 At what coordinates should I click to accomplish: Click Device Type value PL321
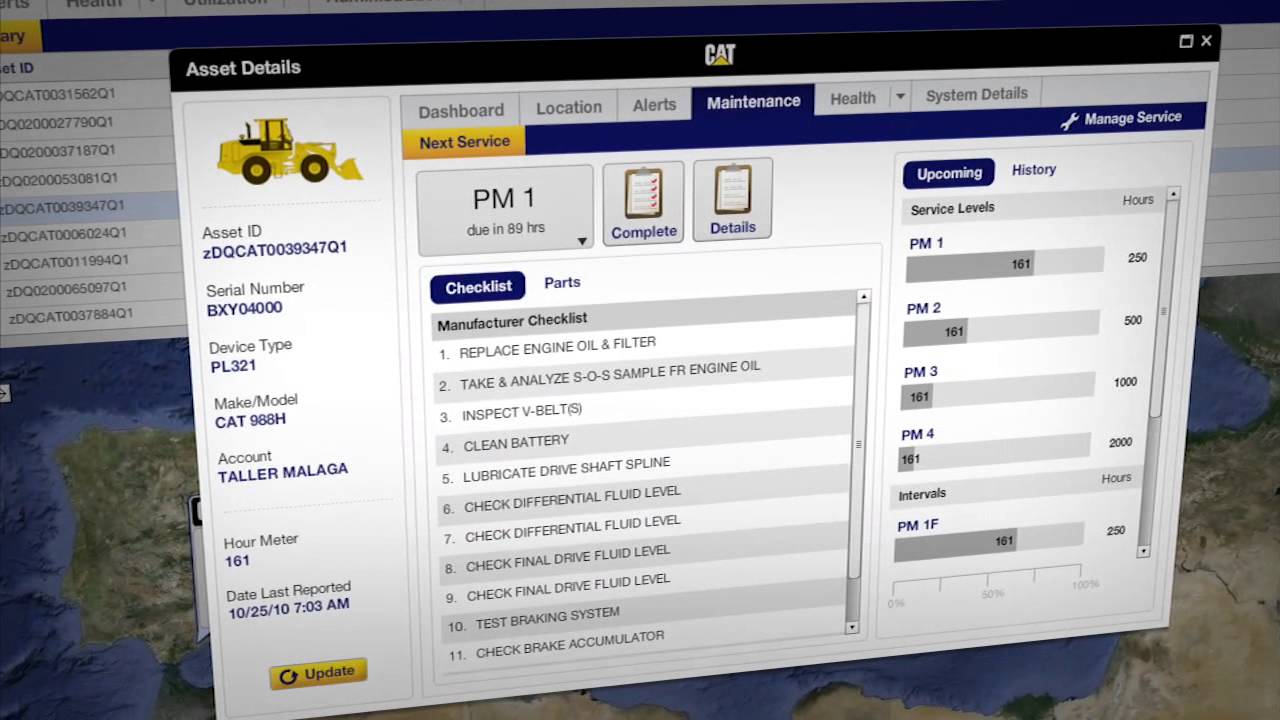233,366
